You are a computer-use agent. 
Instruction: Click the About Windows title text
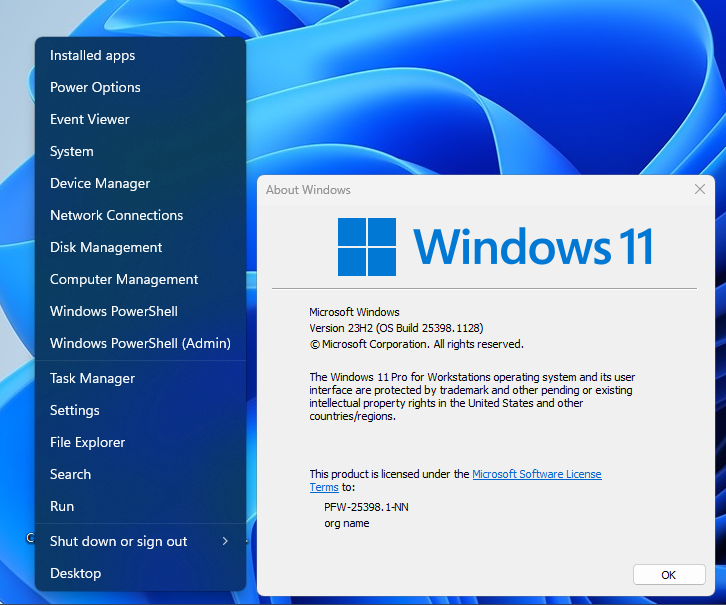[x=308, y=190]
